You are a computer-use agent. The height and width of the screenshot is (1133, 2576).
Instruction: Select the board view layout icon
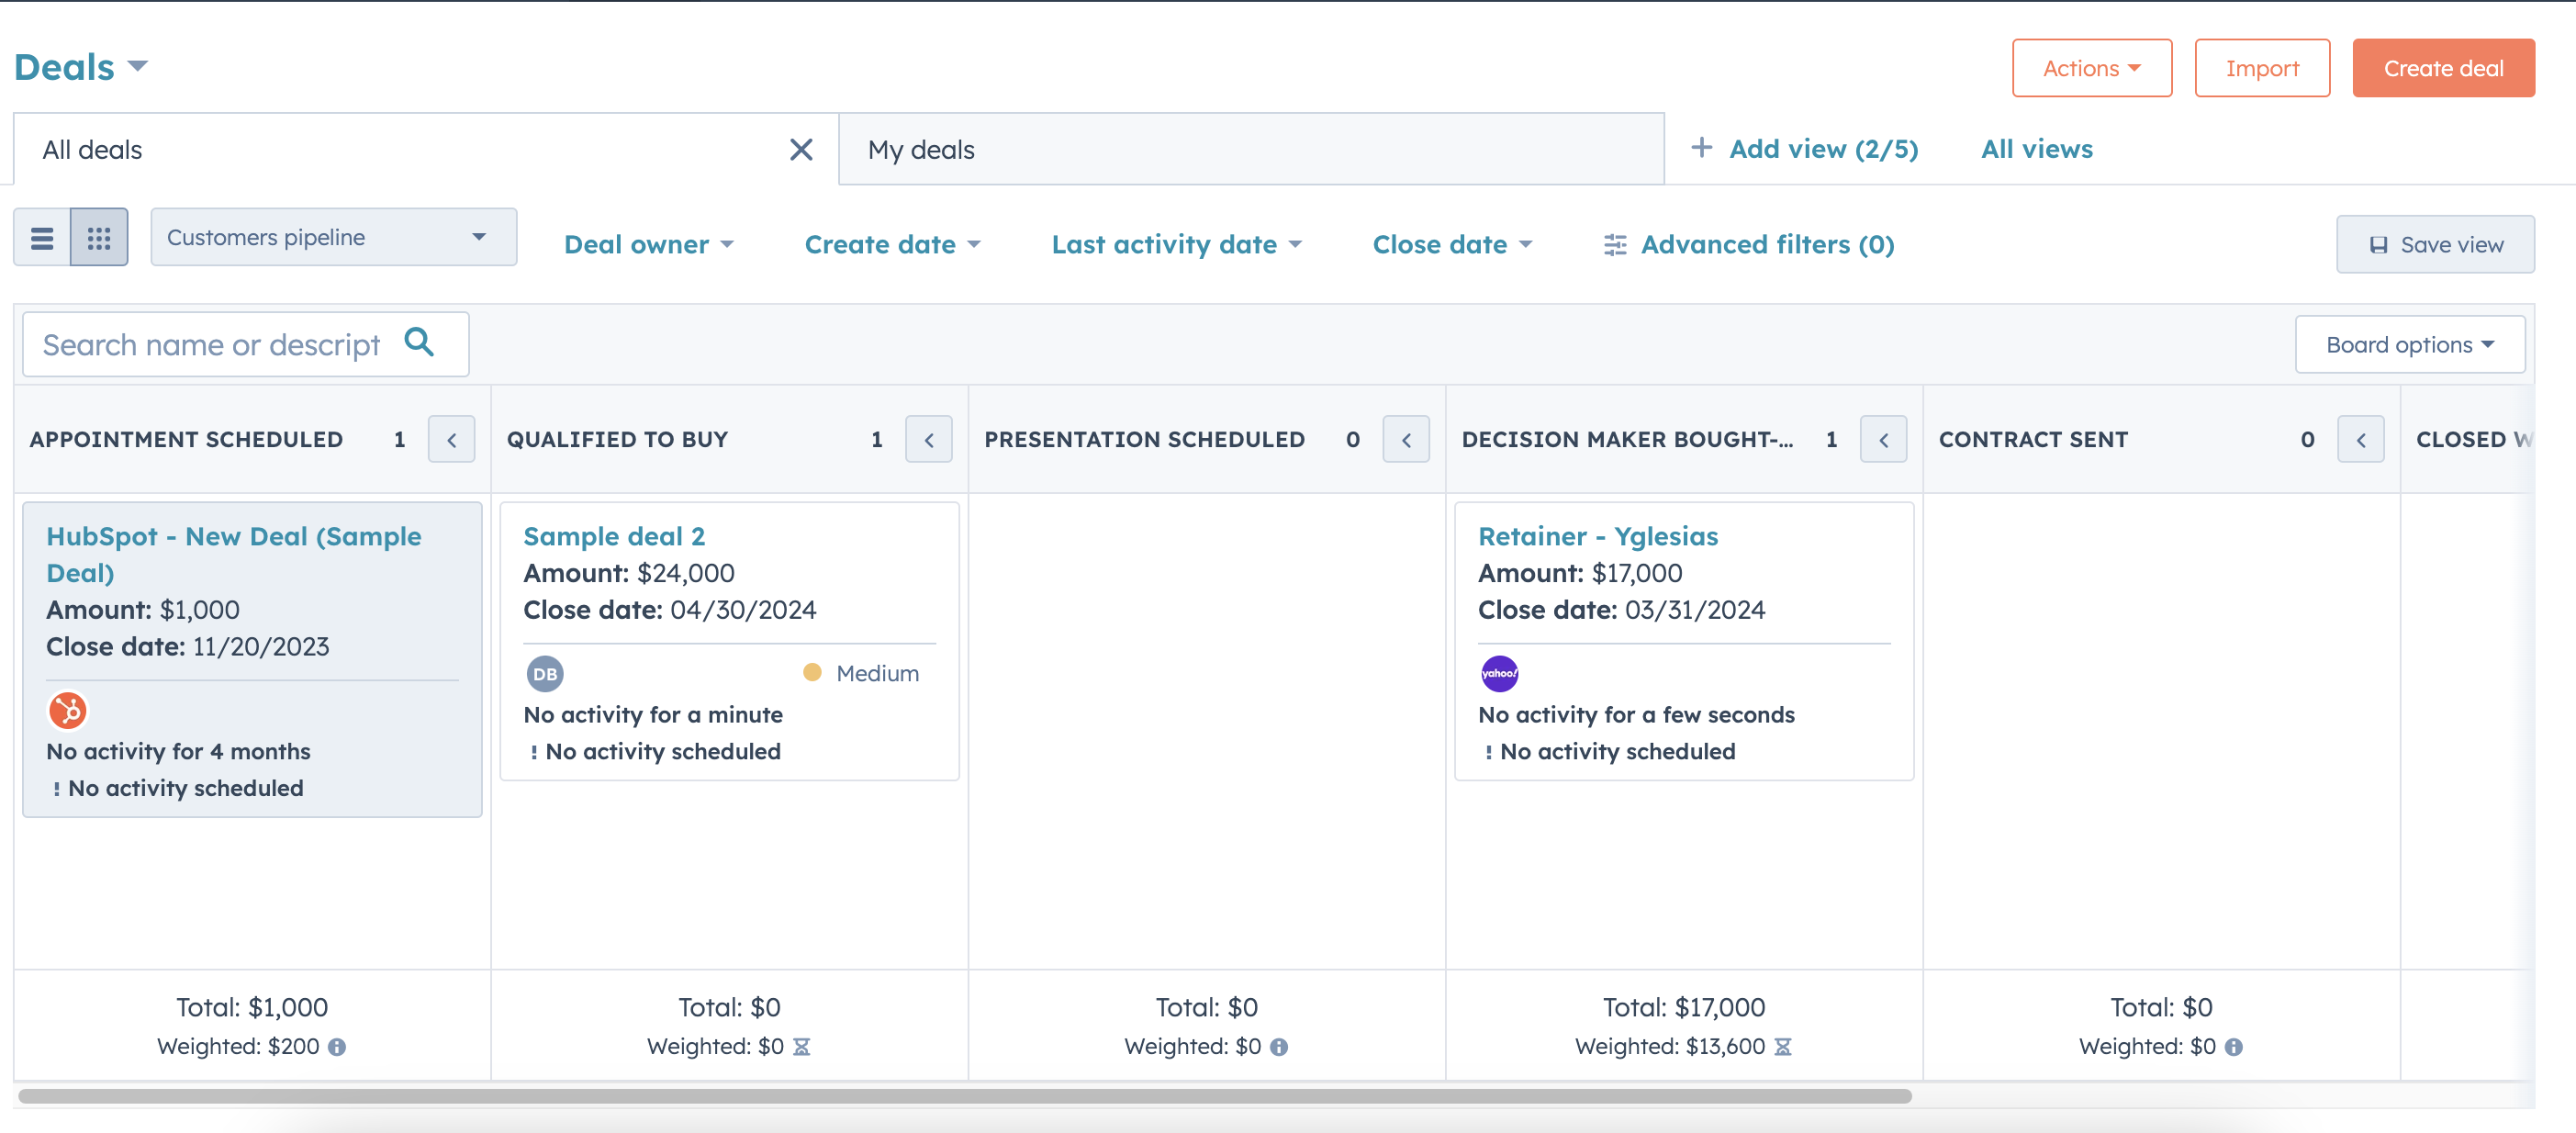[99, 237]
